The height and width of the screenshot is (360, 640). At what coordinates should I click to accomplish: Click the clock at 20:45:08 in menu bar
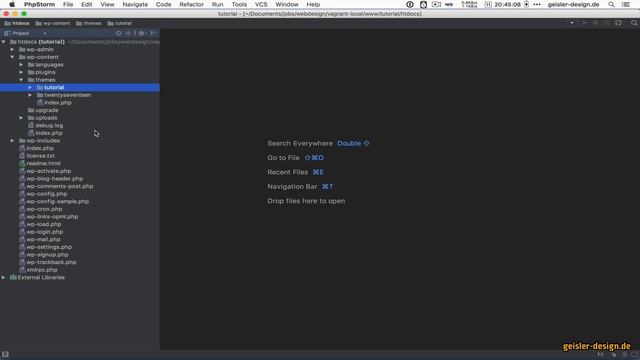507,4
